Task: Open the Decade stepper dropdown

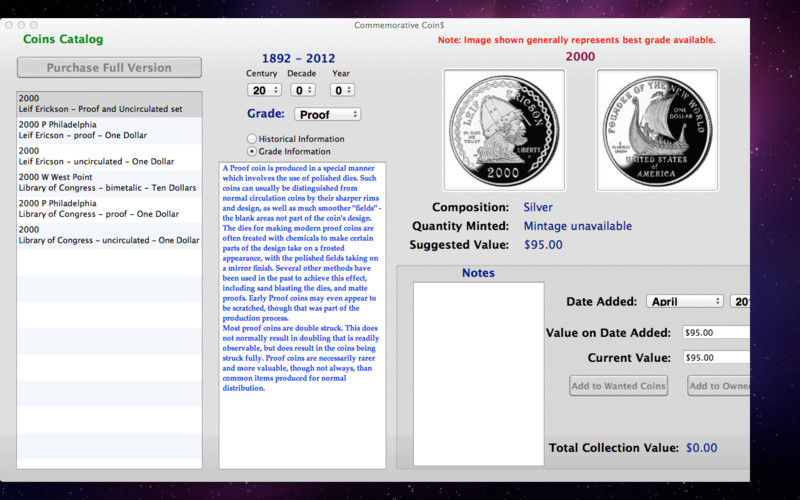Action: click(x=303, y=90)
